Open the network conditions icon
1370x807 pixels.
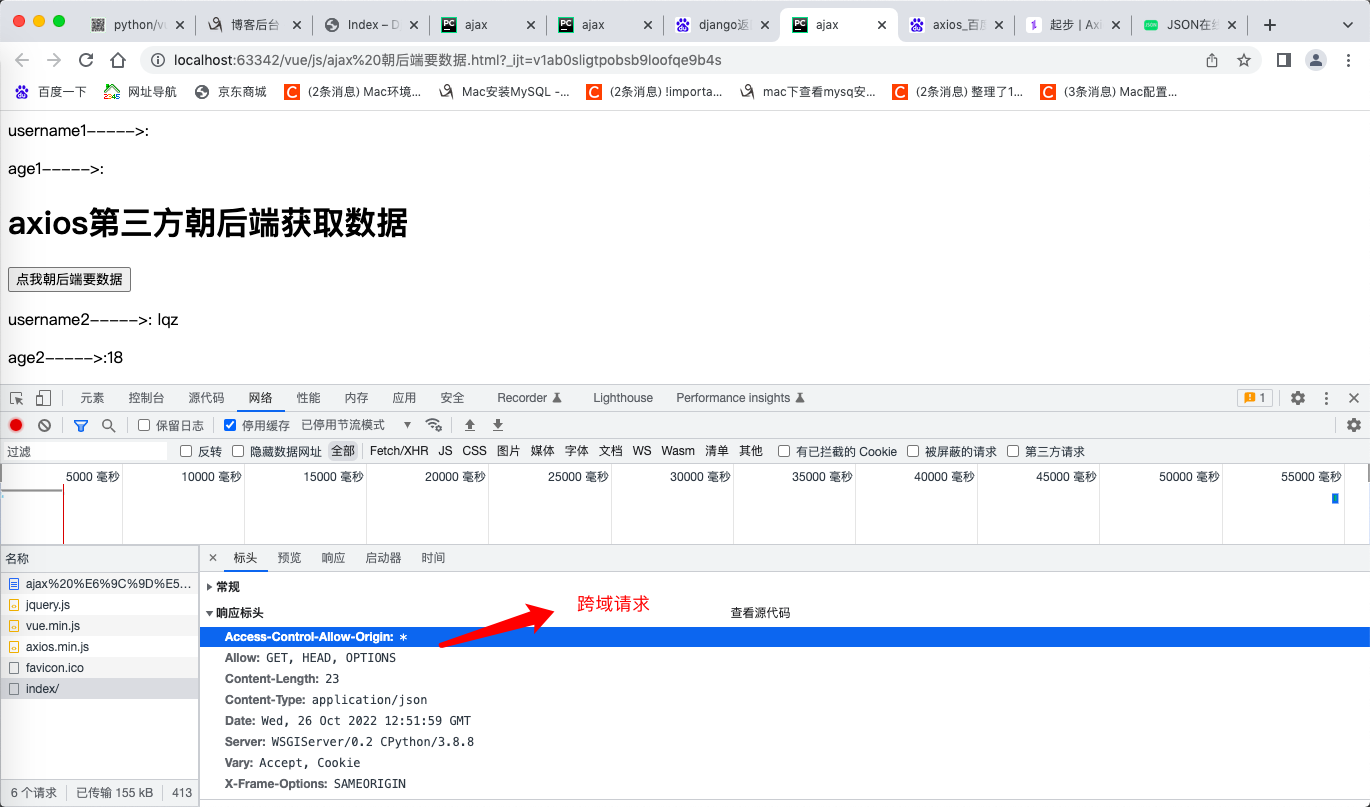point(434,425)
